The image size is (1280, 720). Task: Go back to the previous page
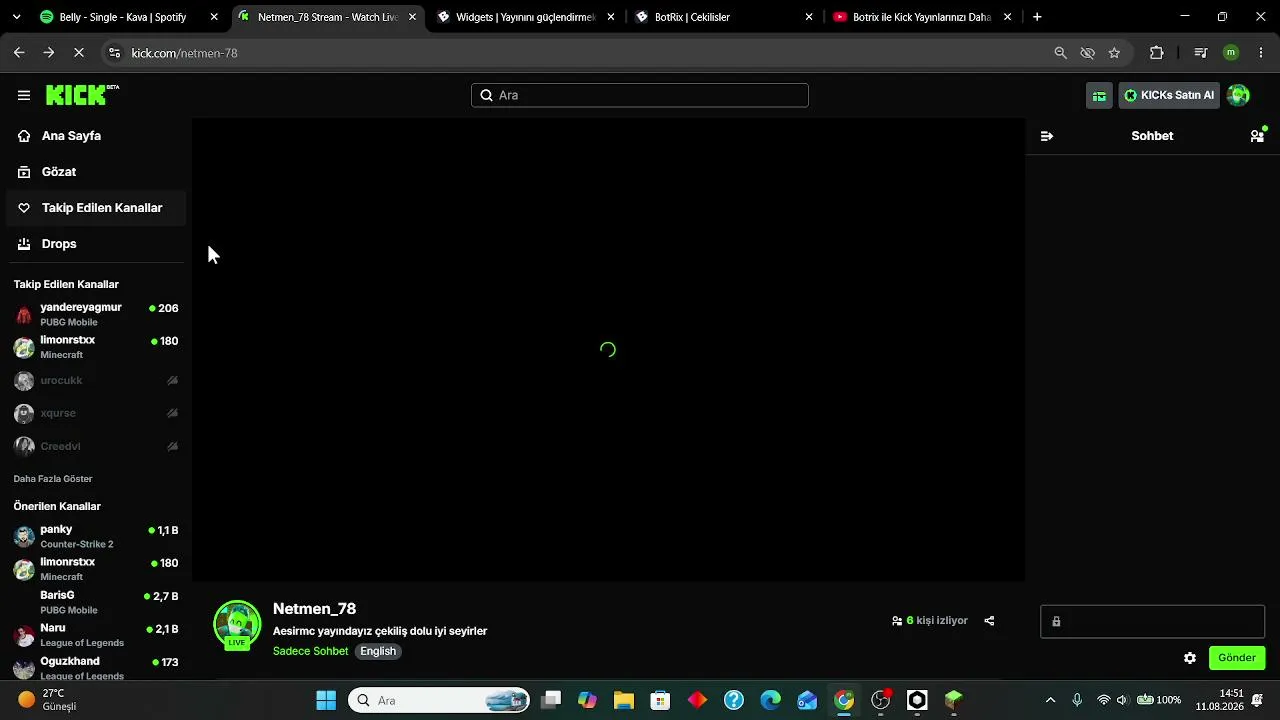click(19, 53)
